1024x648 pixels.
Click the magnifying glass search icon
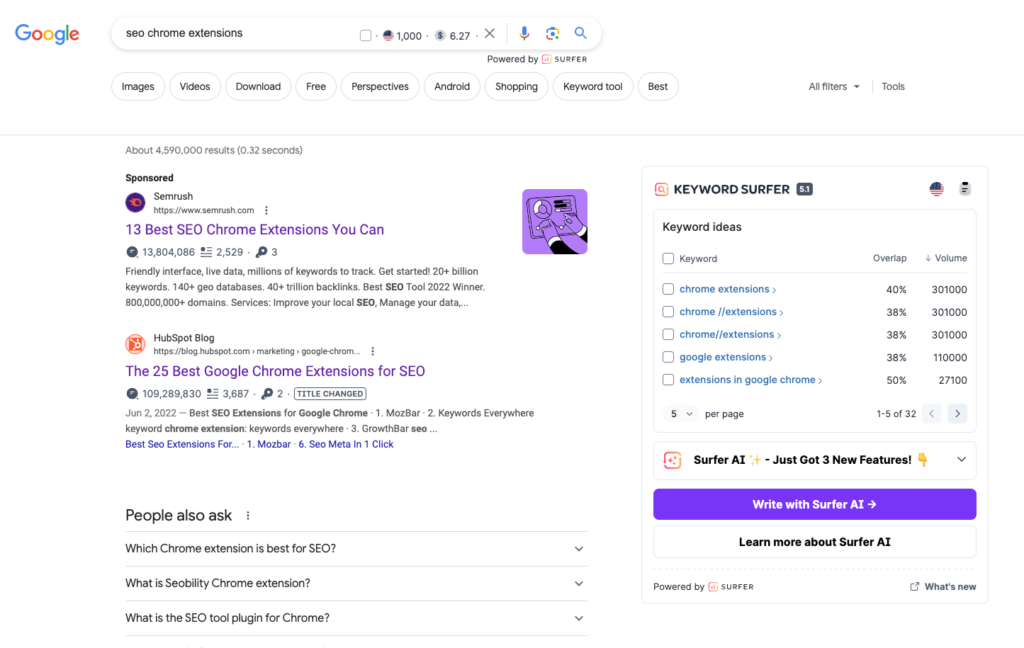581,34
